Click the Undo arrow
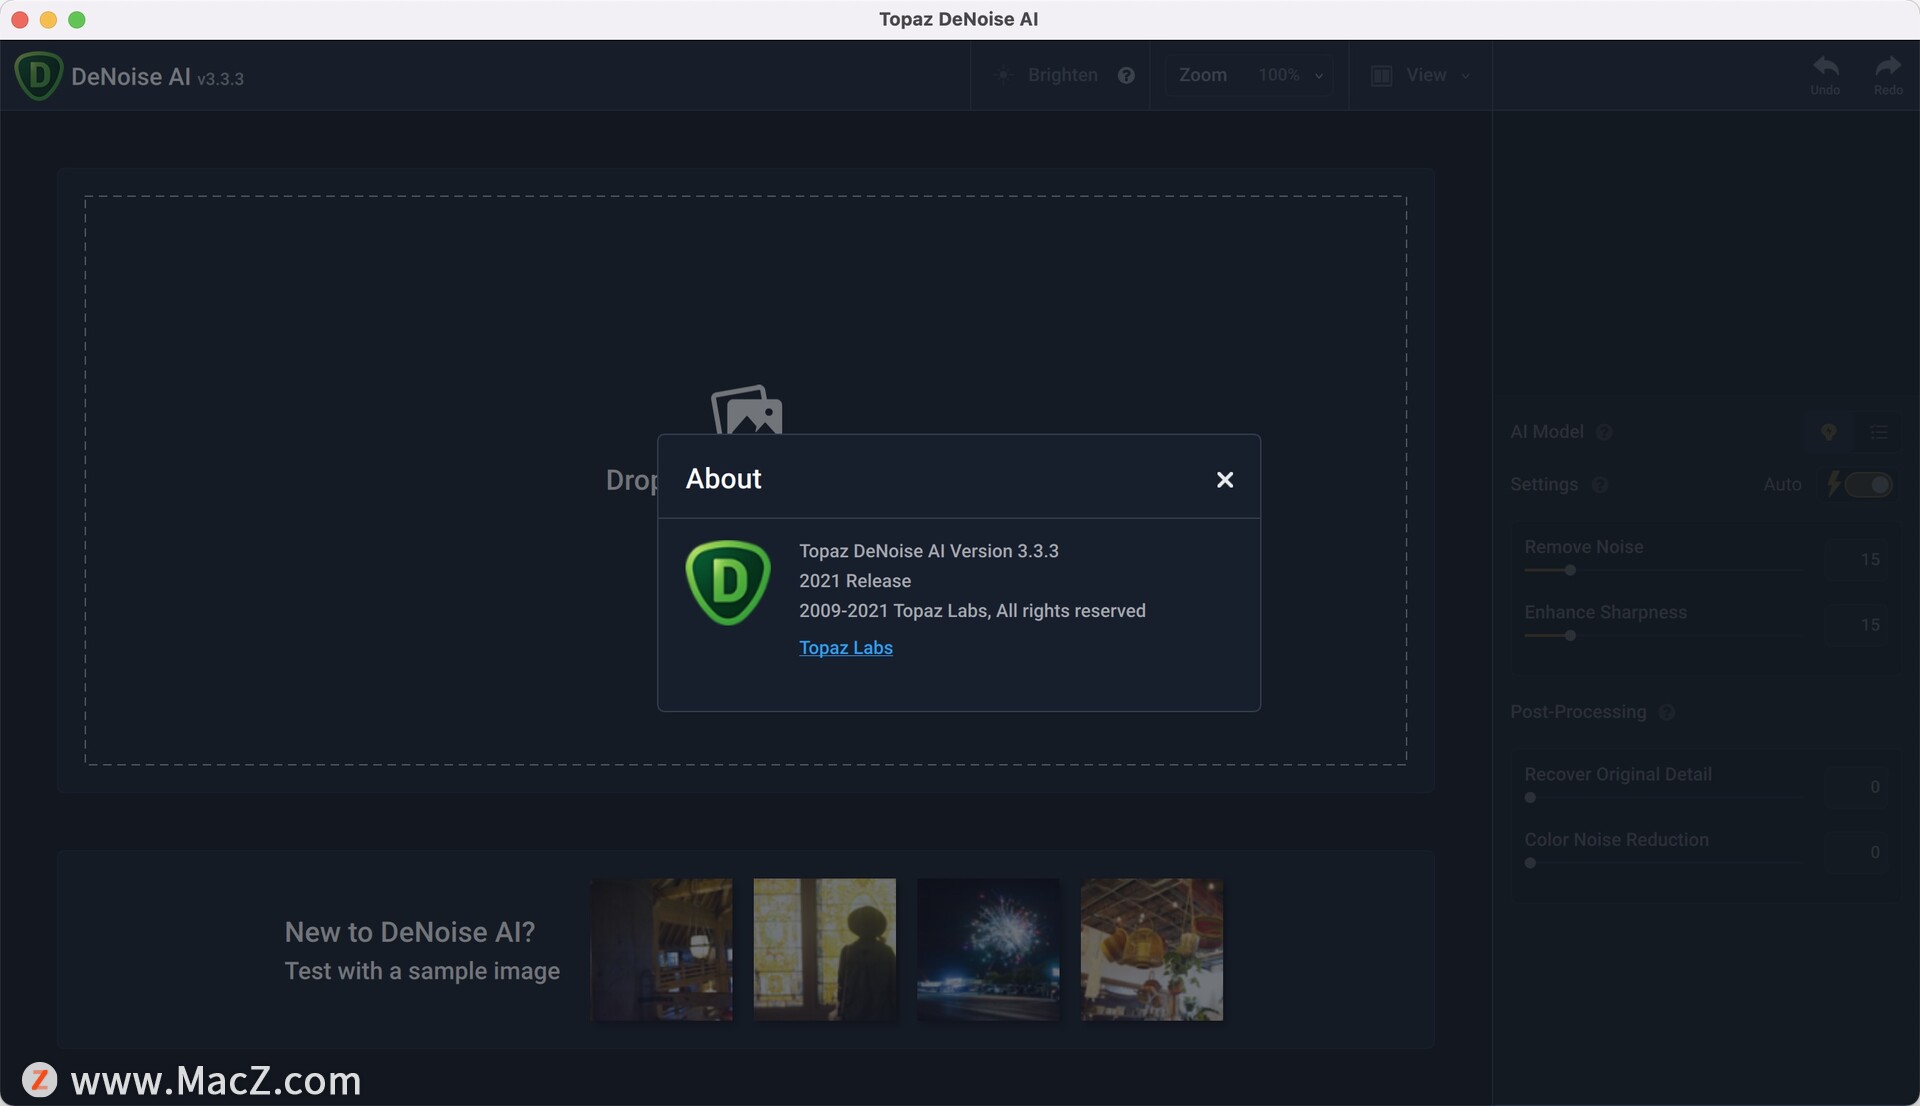The height and width of the screenshot is (1106, 1920). [x=1825, y=67]
